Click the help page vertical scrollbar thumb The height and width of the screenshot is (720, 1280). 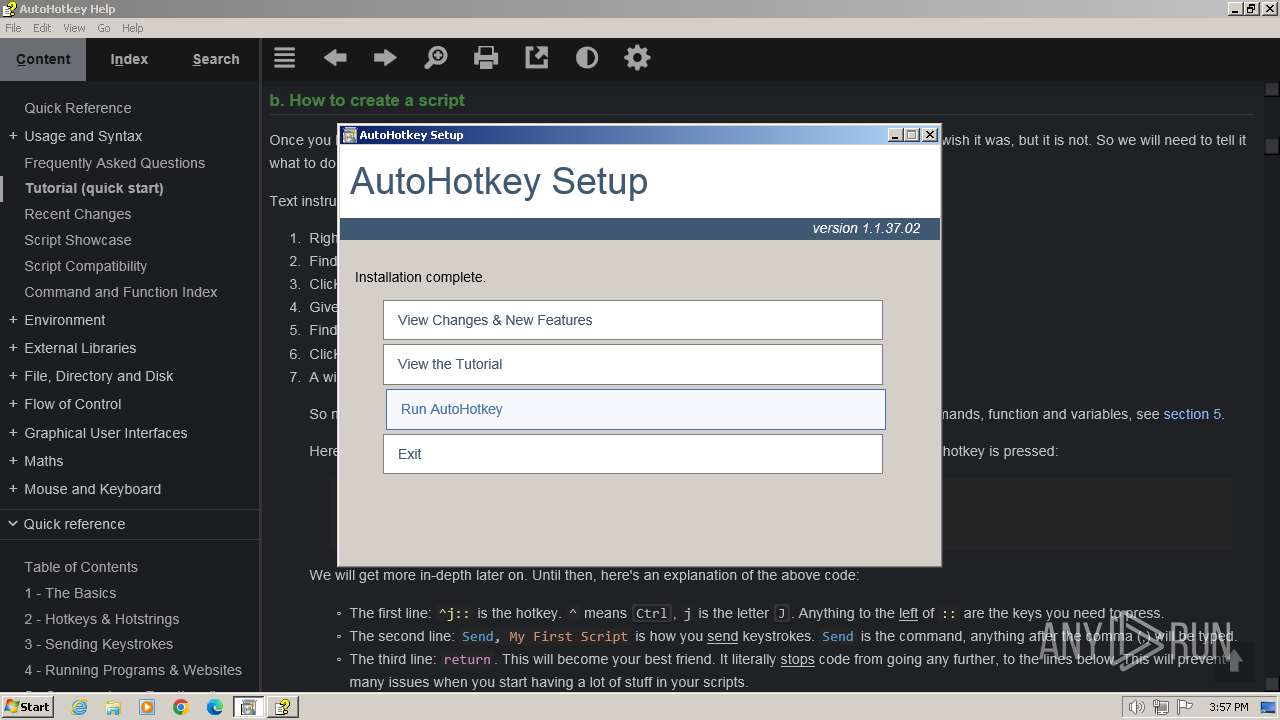(1271, 146)
